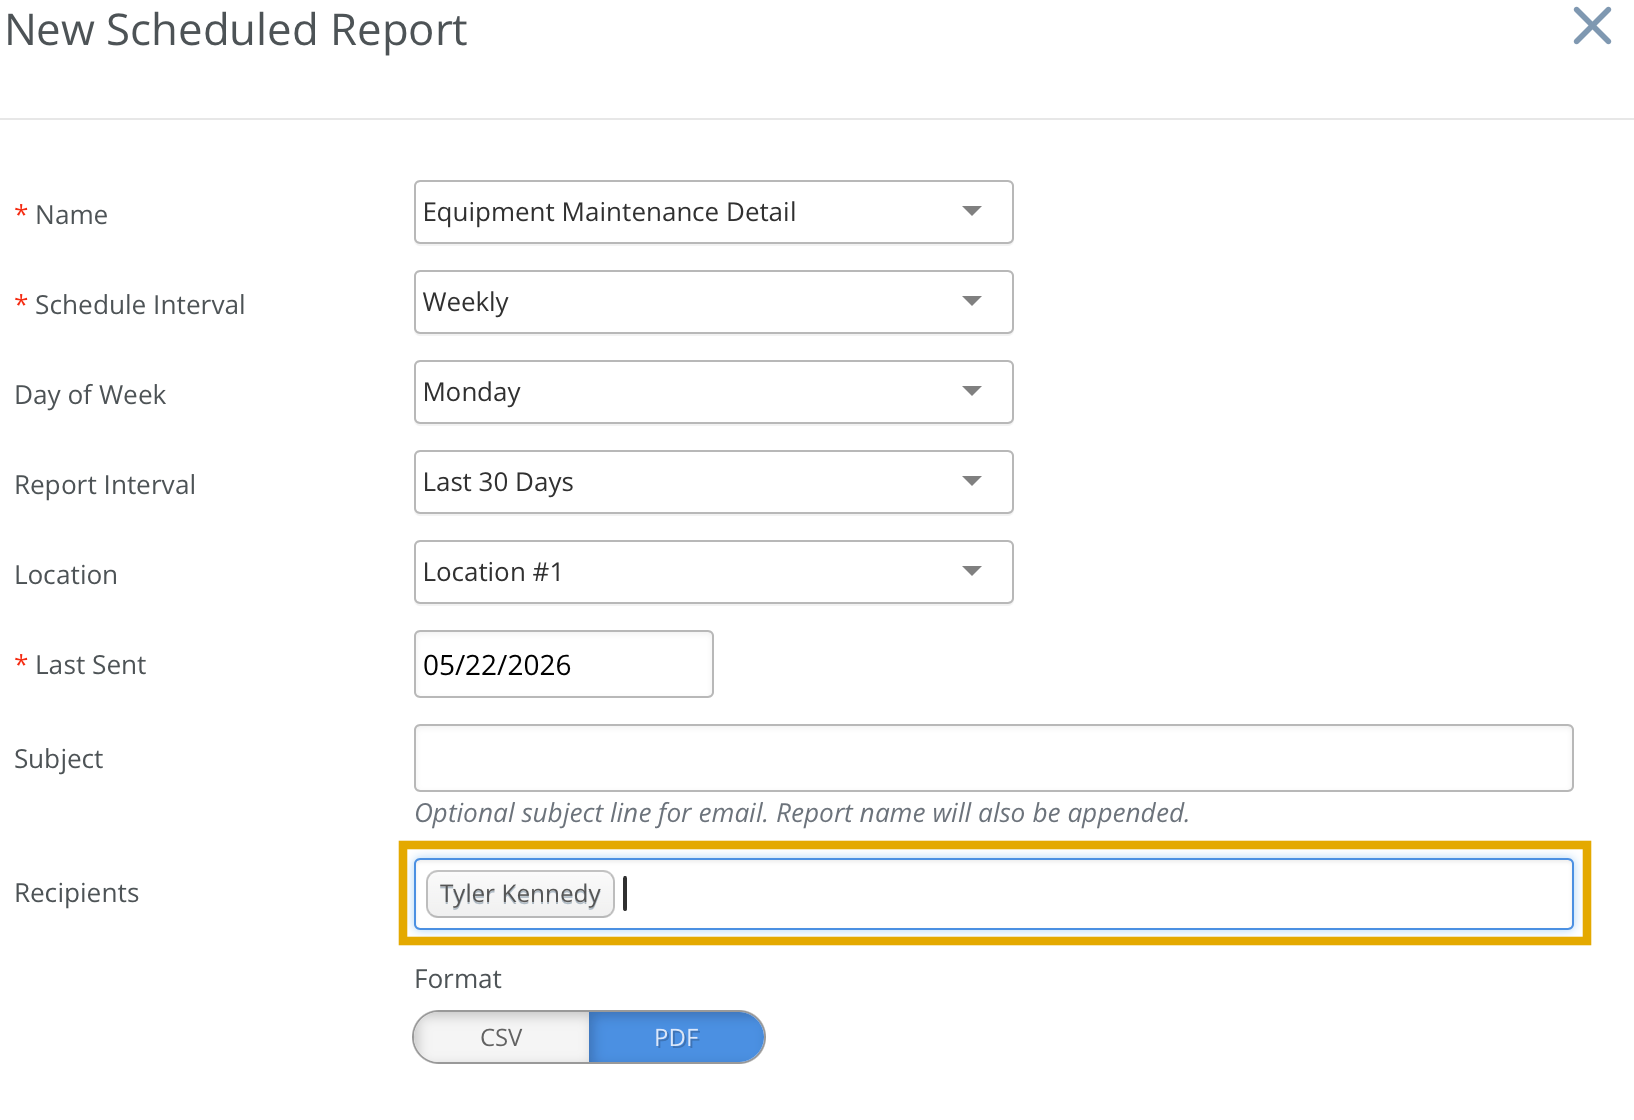The image size is (1634, 1120).
Task: Focus the Subject text field
Action: 994,758
